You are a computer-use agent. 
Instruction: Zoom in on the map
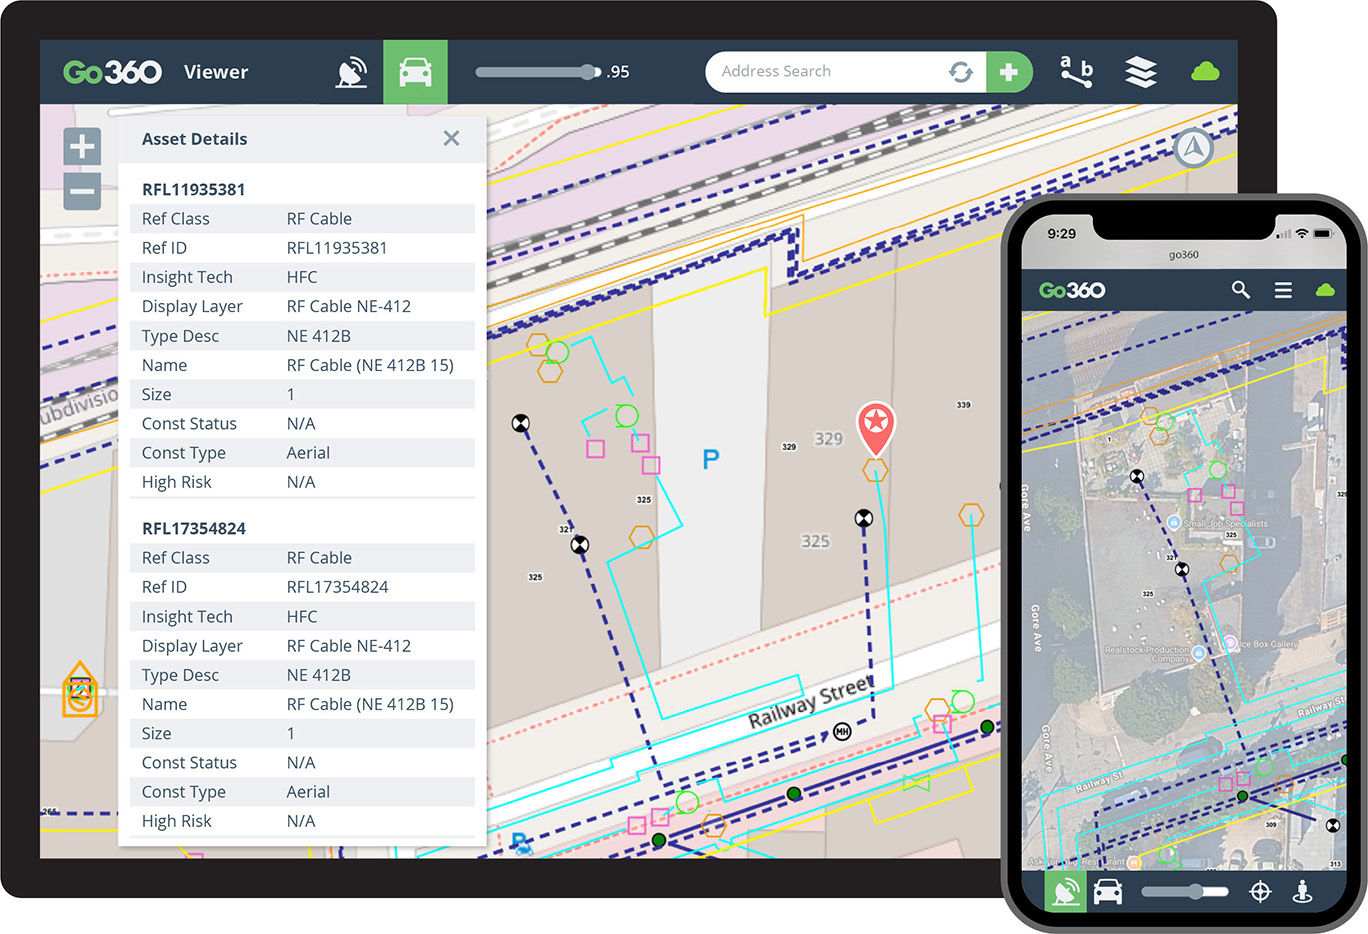pyautogui.click(x=82, y=147)
